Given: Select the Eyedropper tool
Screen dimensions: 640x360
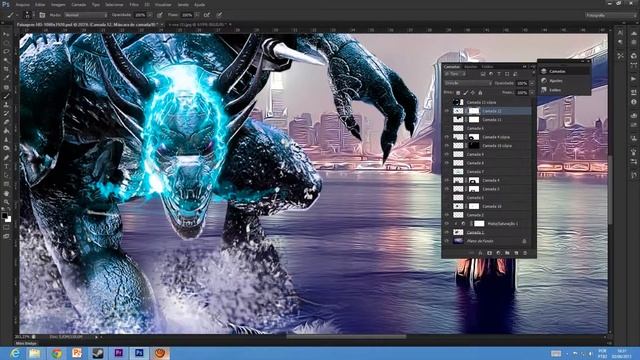Looking at the screenshot, I should (6, 78).
